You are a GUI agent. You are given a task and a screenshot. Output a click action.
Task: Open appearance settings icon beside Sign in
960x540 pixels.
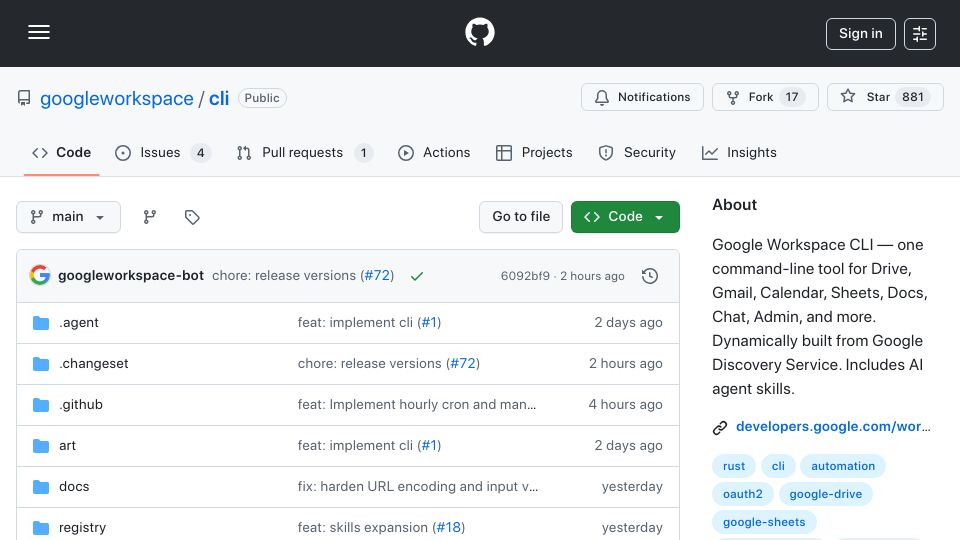[x=920, y=34]
